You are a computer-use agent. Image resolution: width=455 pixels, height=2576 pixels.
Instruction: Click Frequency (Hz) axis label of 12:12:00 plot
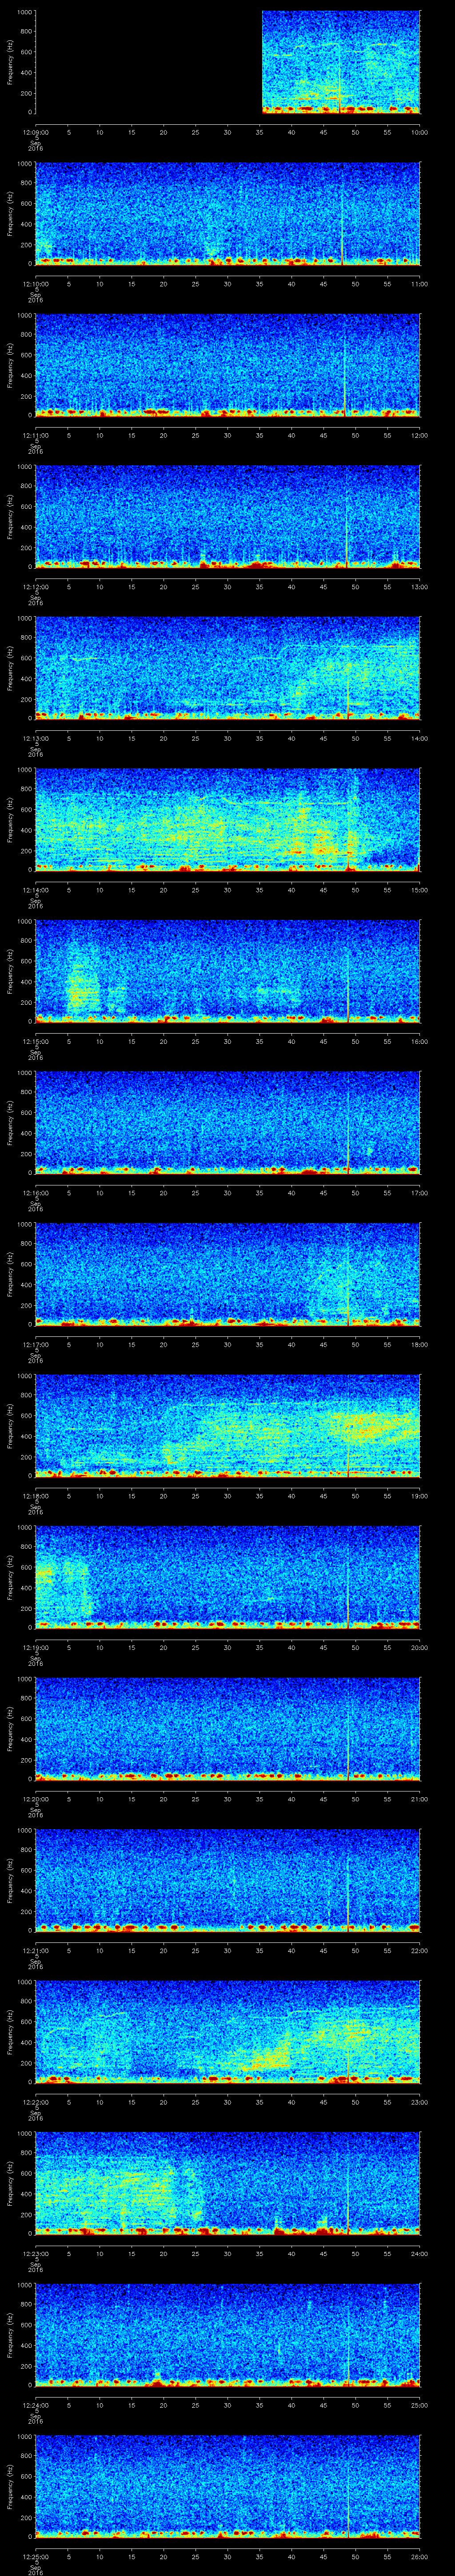pos(10,516)
